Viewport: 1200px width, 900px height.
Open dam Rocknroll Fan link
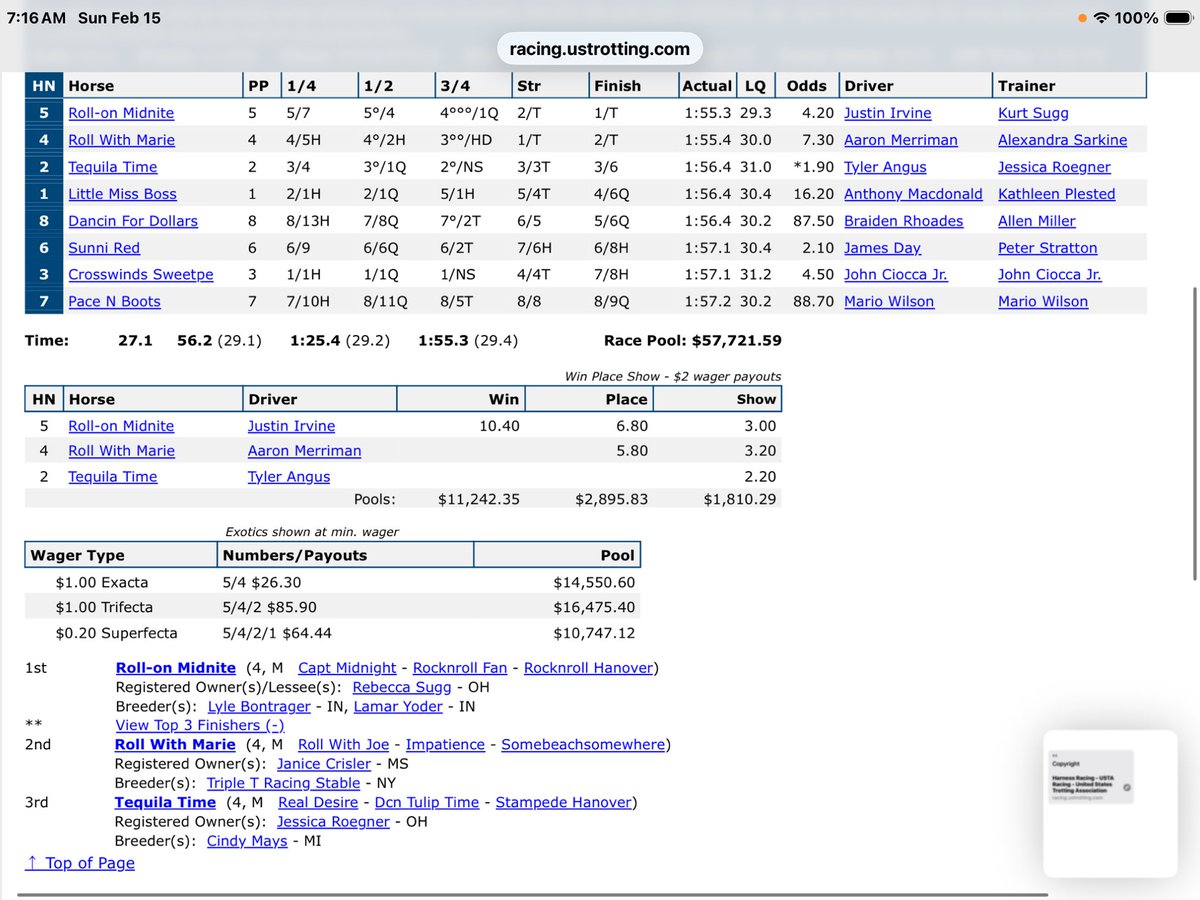[x=460, y=668]
